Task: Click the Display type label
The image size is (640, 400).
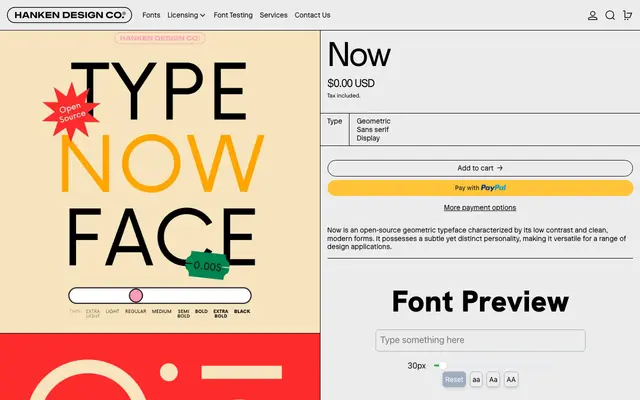Action: click(x=368, y=138)
